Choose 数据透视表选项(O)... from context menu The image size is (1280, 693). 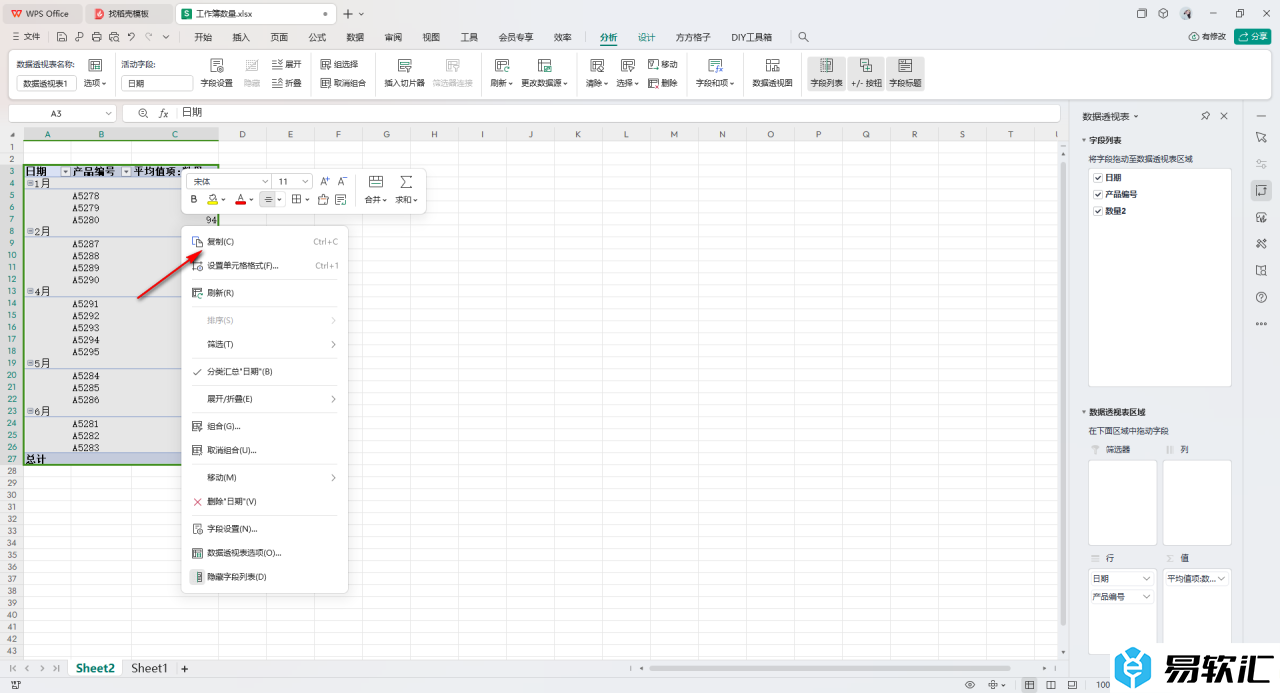click(264, 552)
